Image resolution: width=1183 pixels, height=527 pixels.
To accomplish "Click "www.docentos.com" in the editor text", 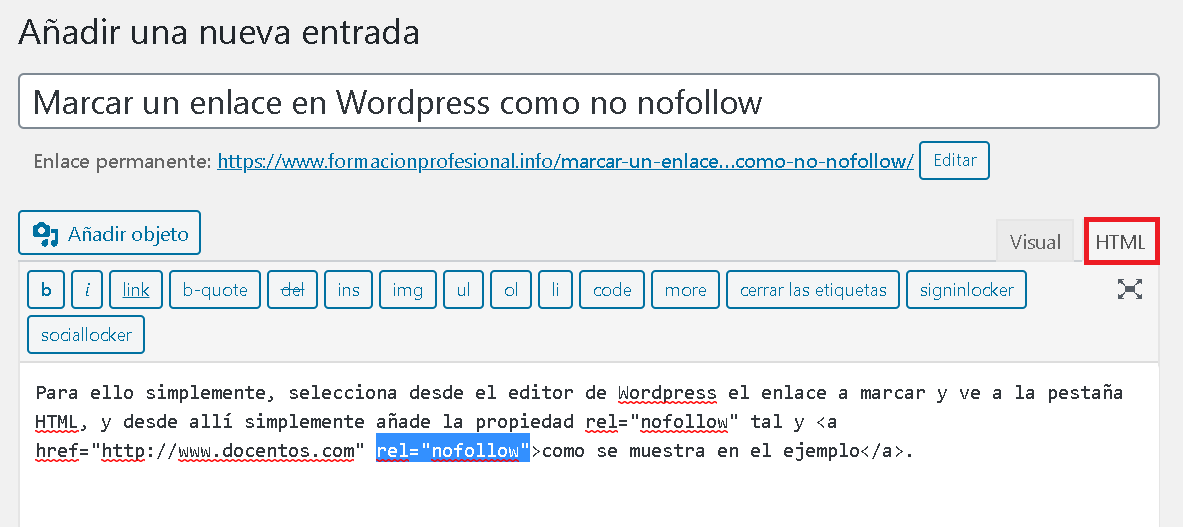I will (x=266, y=451).
